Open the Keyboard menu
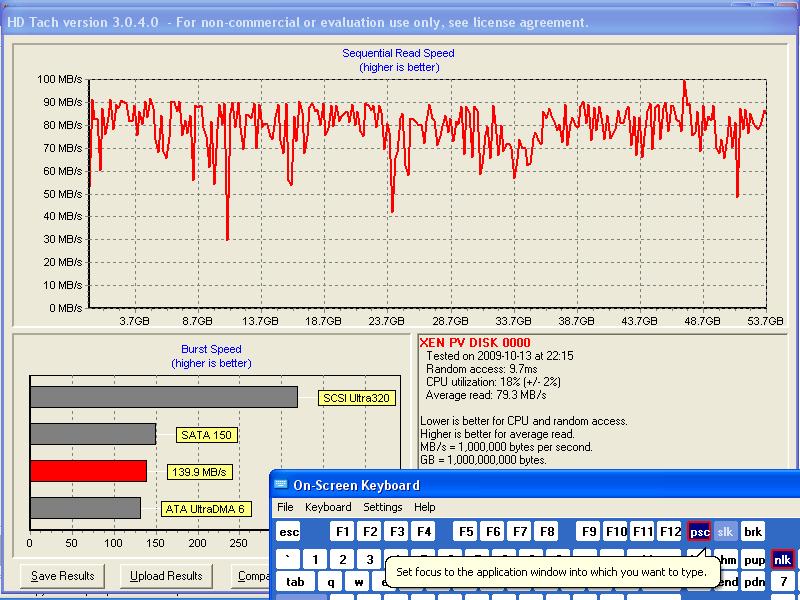Image resolution: width=800 pixels, height=600 pixels. coord(328,507)
